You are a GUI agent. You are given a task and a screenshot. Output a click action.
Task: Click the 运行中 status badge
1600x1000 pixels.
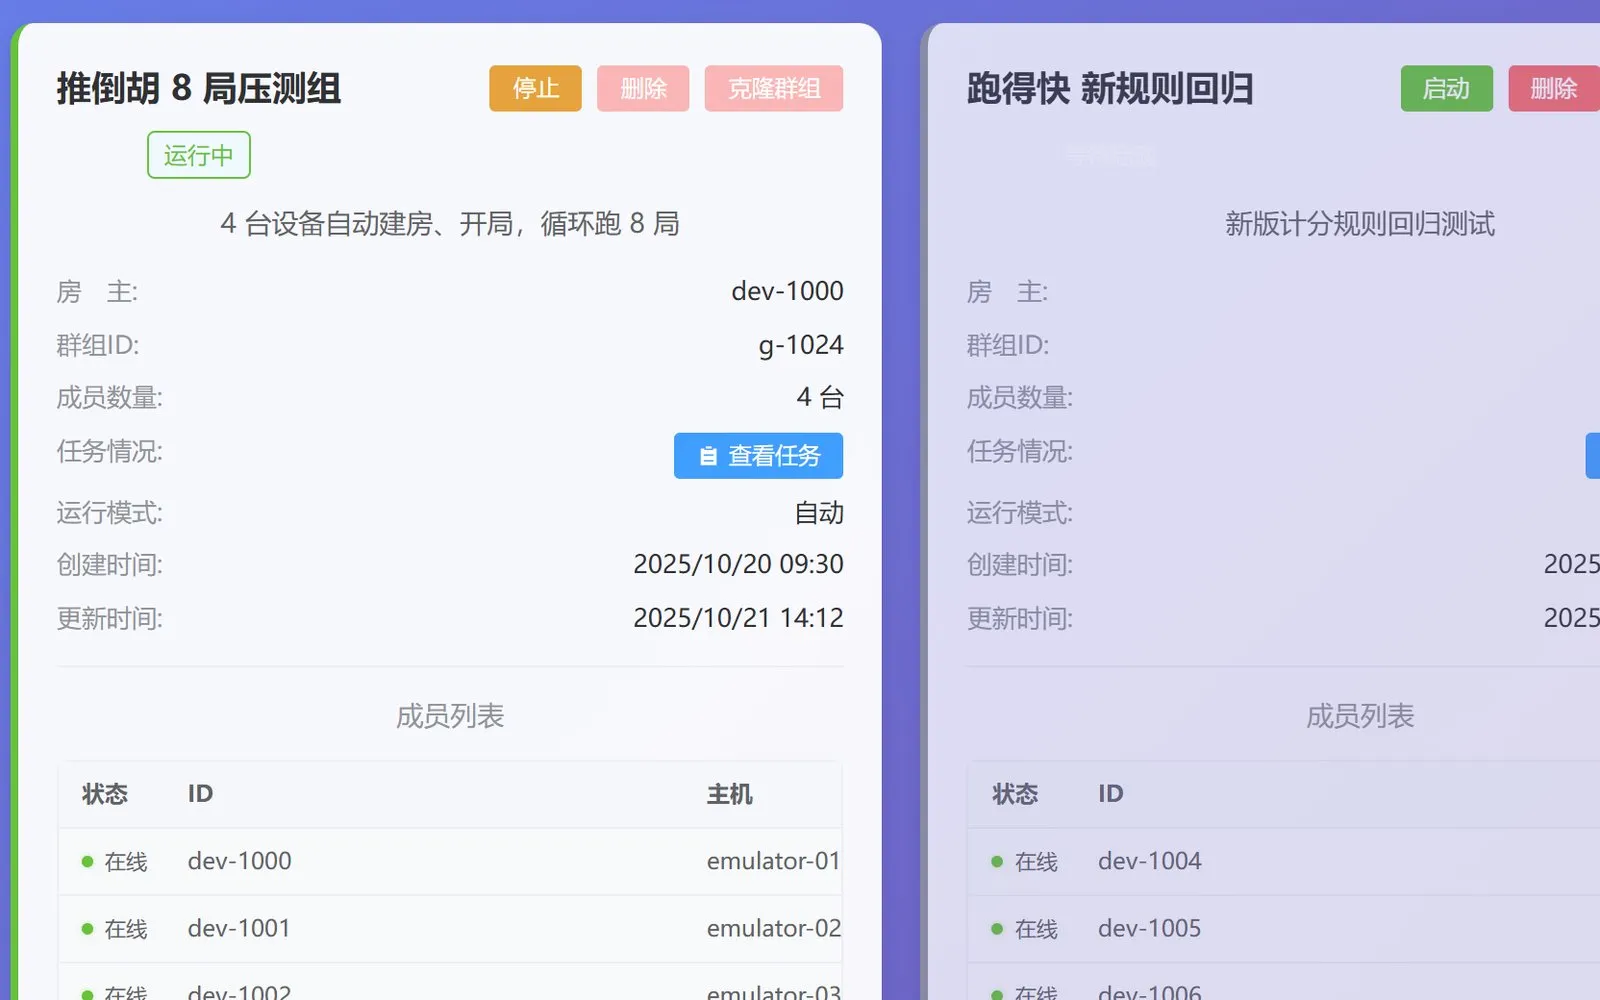(x=199, y=155)
